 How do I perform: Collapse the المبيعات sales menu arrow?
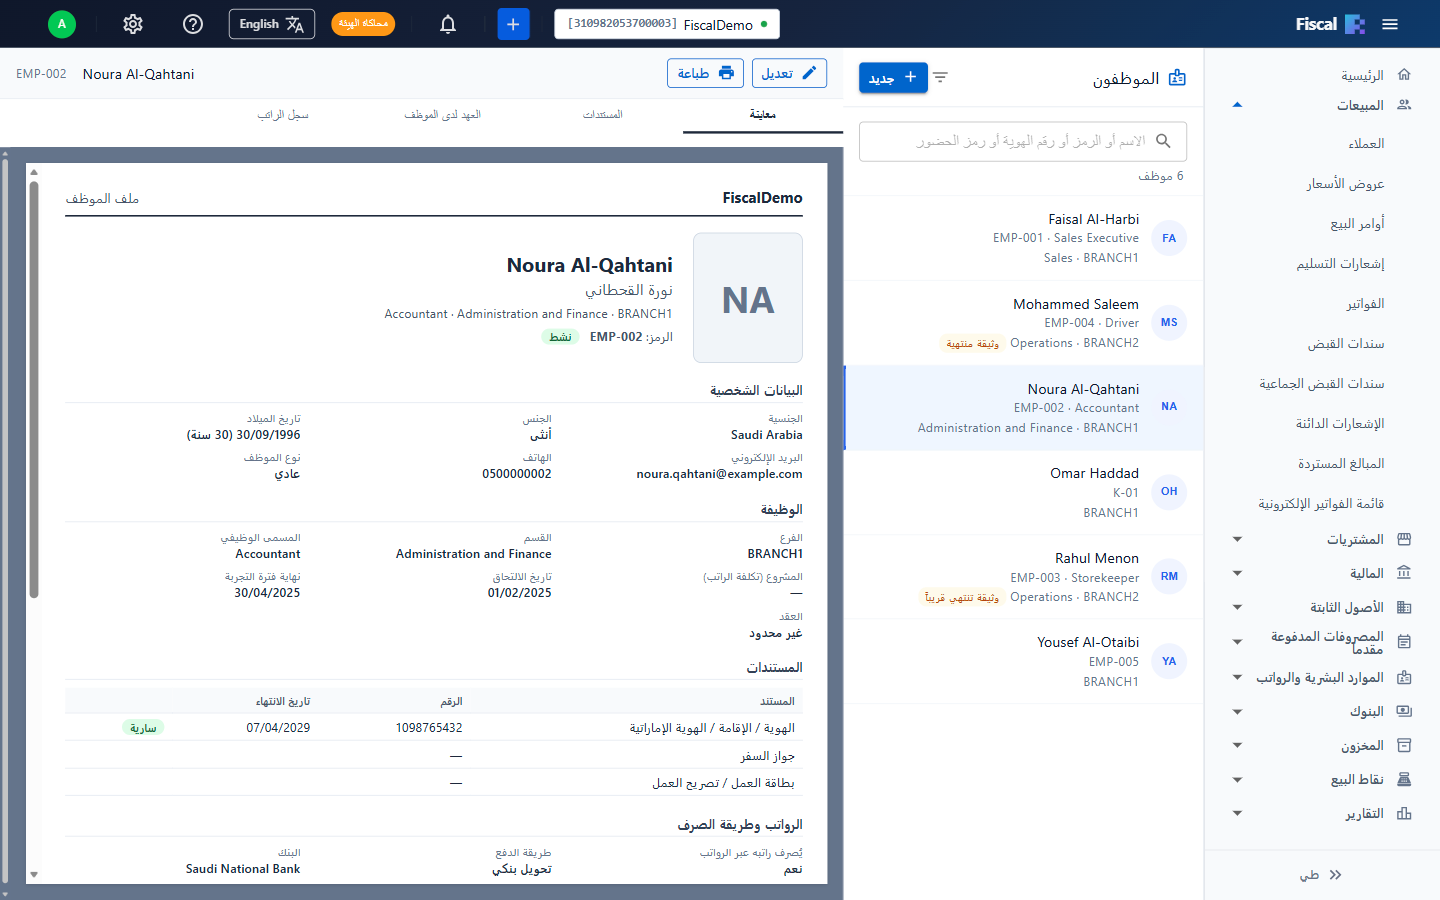(1237, 105)
